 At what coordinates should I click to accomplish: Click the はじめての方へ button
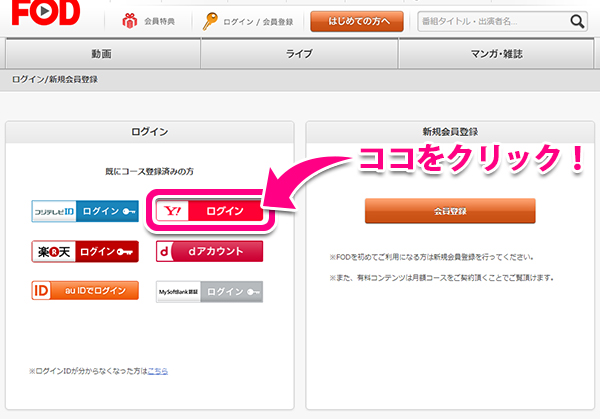pyautogui.click(x=357, y=21)
